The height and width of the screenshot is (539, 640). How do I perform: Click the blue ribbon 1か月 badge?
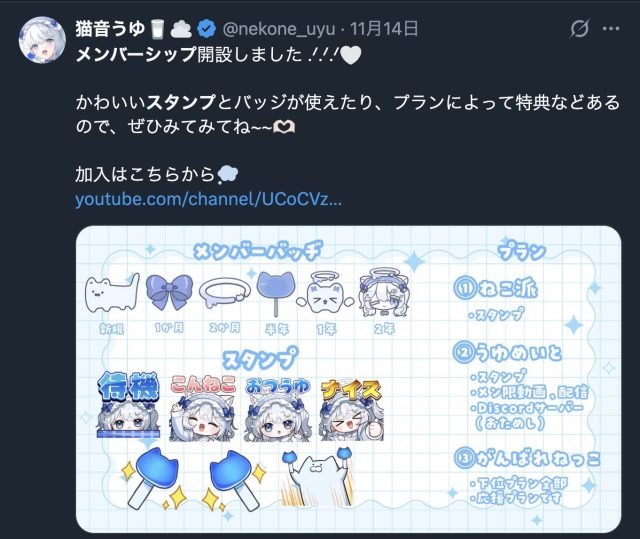pyautogui.click(x=169, y=291)
